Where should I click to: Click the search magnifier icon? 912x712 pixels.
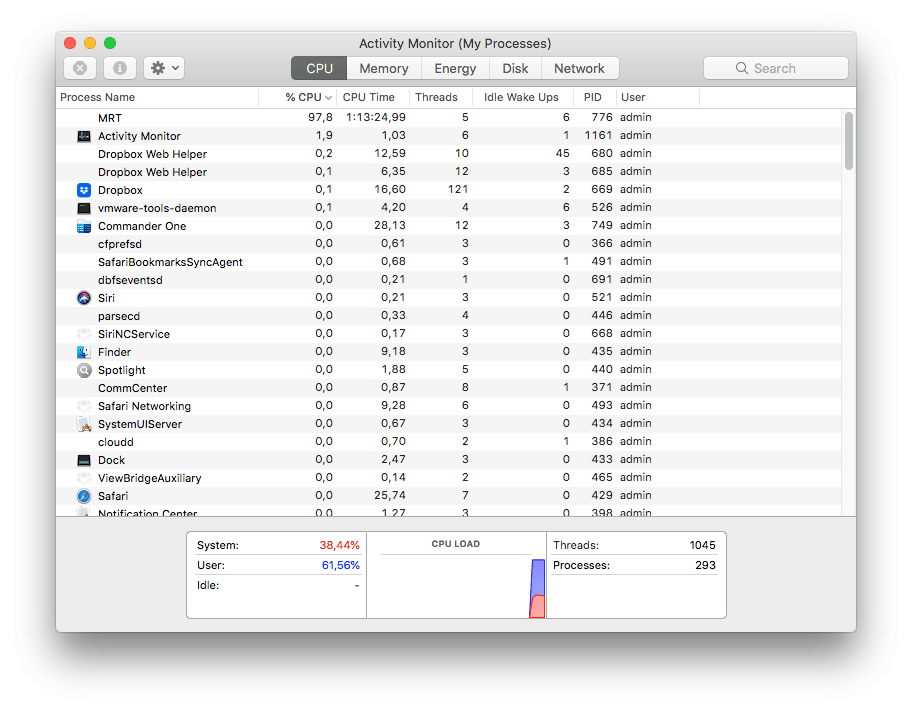coord(742,68)
